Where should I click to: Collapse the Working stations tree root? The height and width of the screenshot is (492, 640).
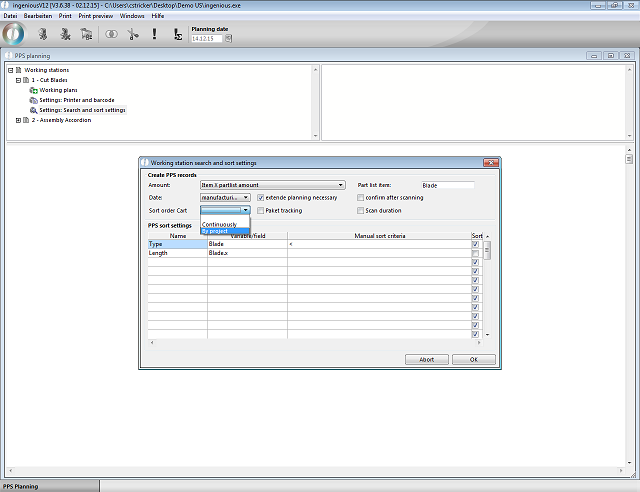[11, 70]
